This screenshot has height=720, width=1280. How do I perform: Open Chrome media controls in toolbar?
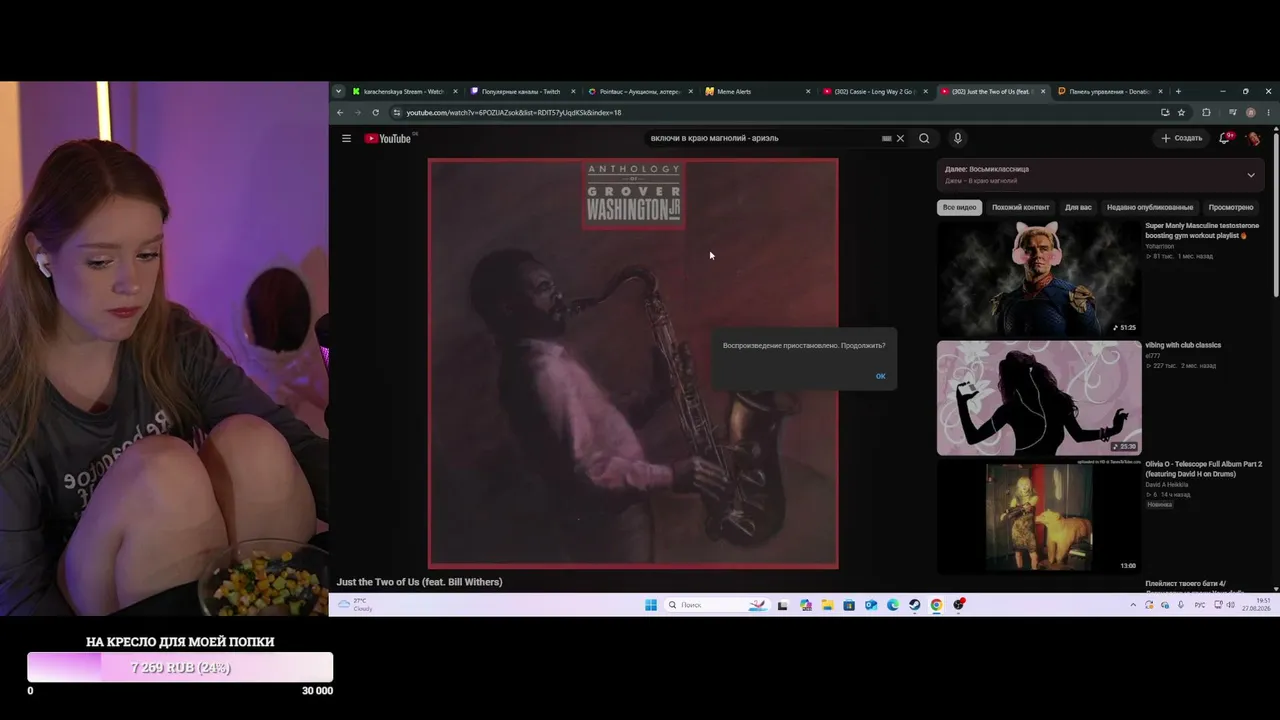tap(1232, 112)
